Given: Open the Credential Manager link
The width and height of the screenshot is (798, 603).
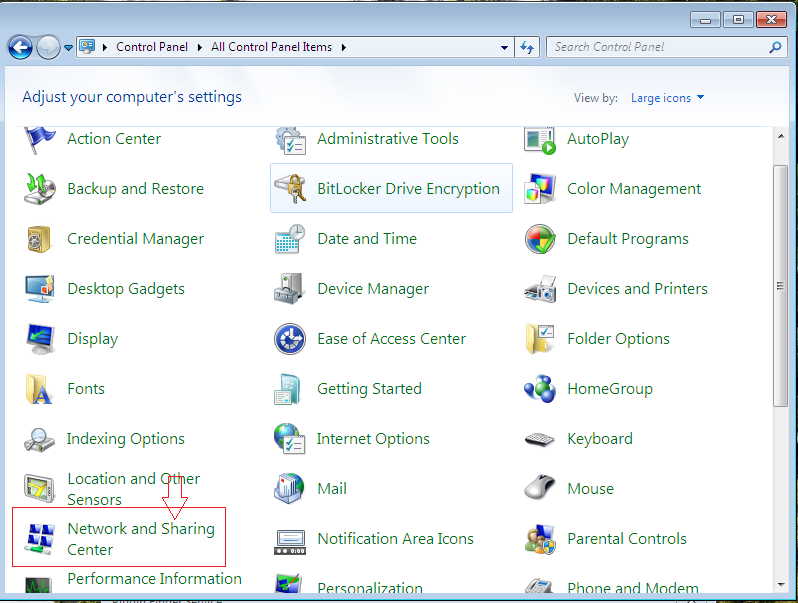Looking at the screenshot, I should pyautogui.click(x=135, y=239).
